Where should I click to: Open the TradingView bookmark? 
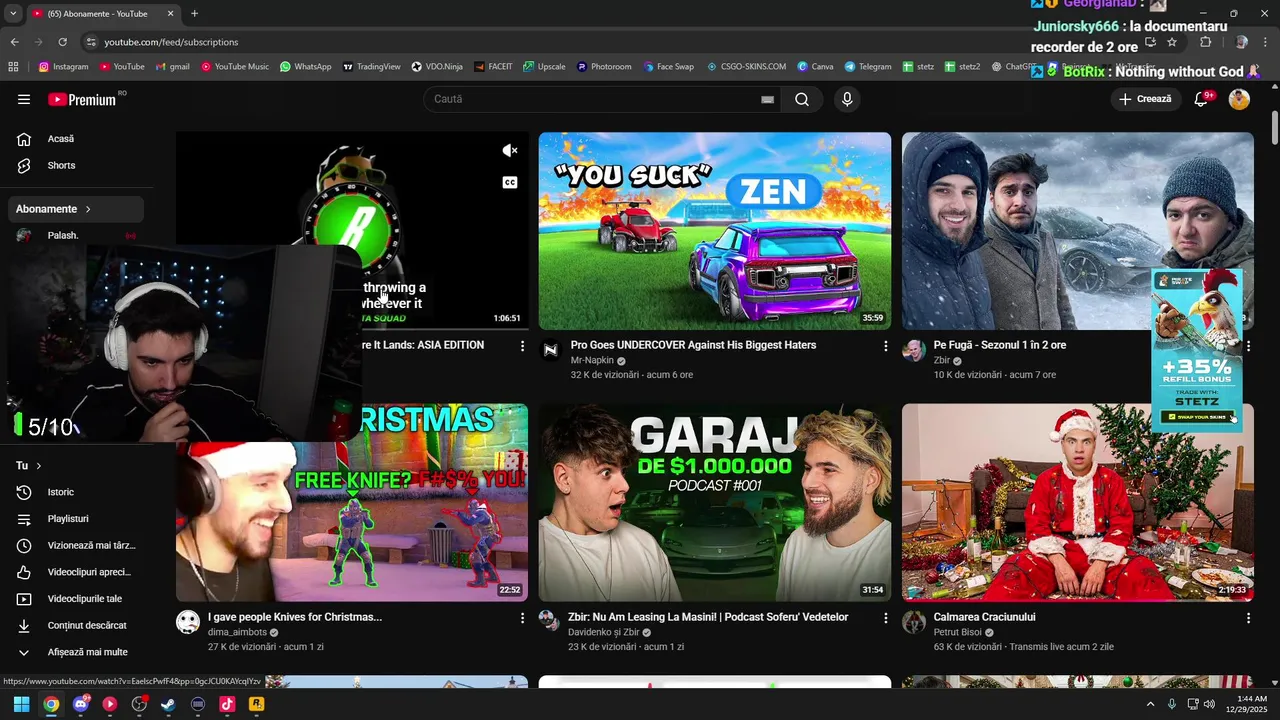pos(372,67)
